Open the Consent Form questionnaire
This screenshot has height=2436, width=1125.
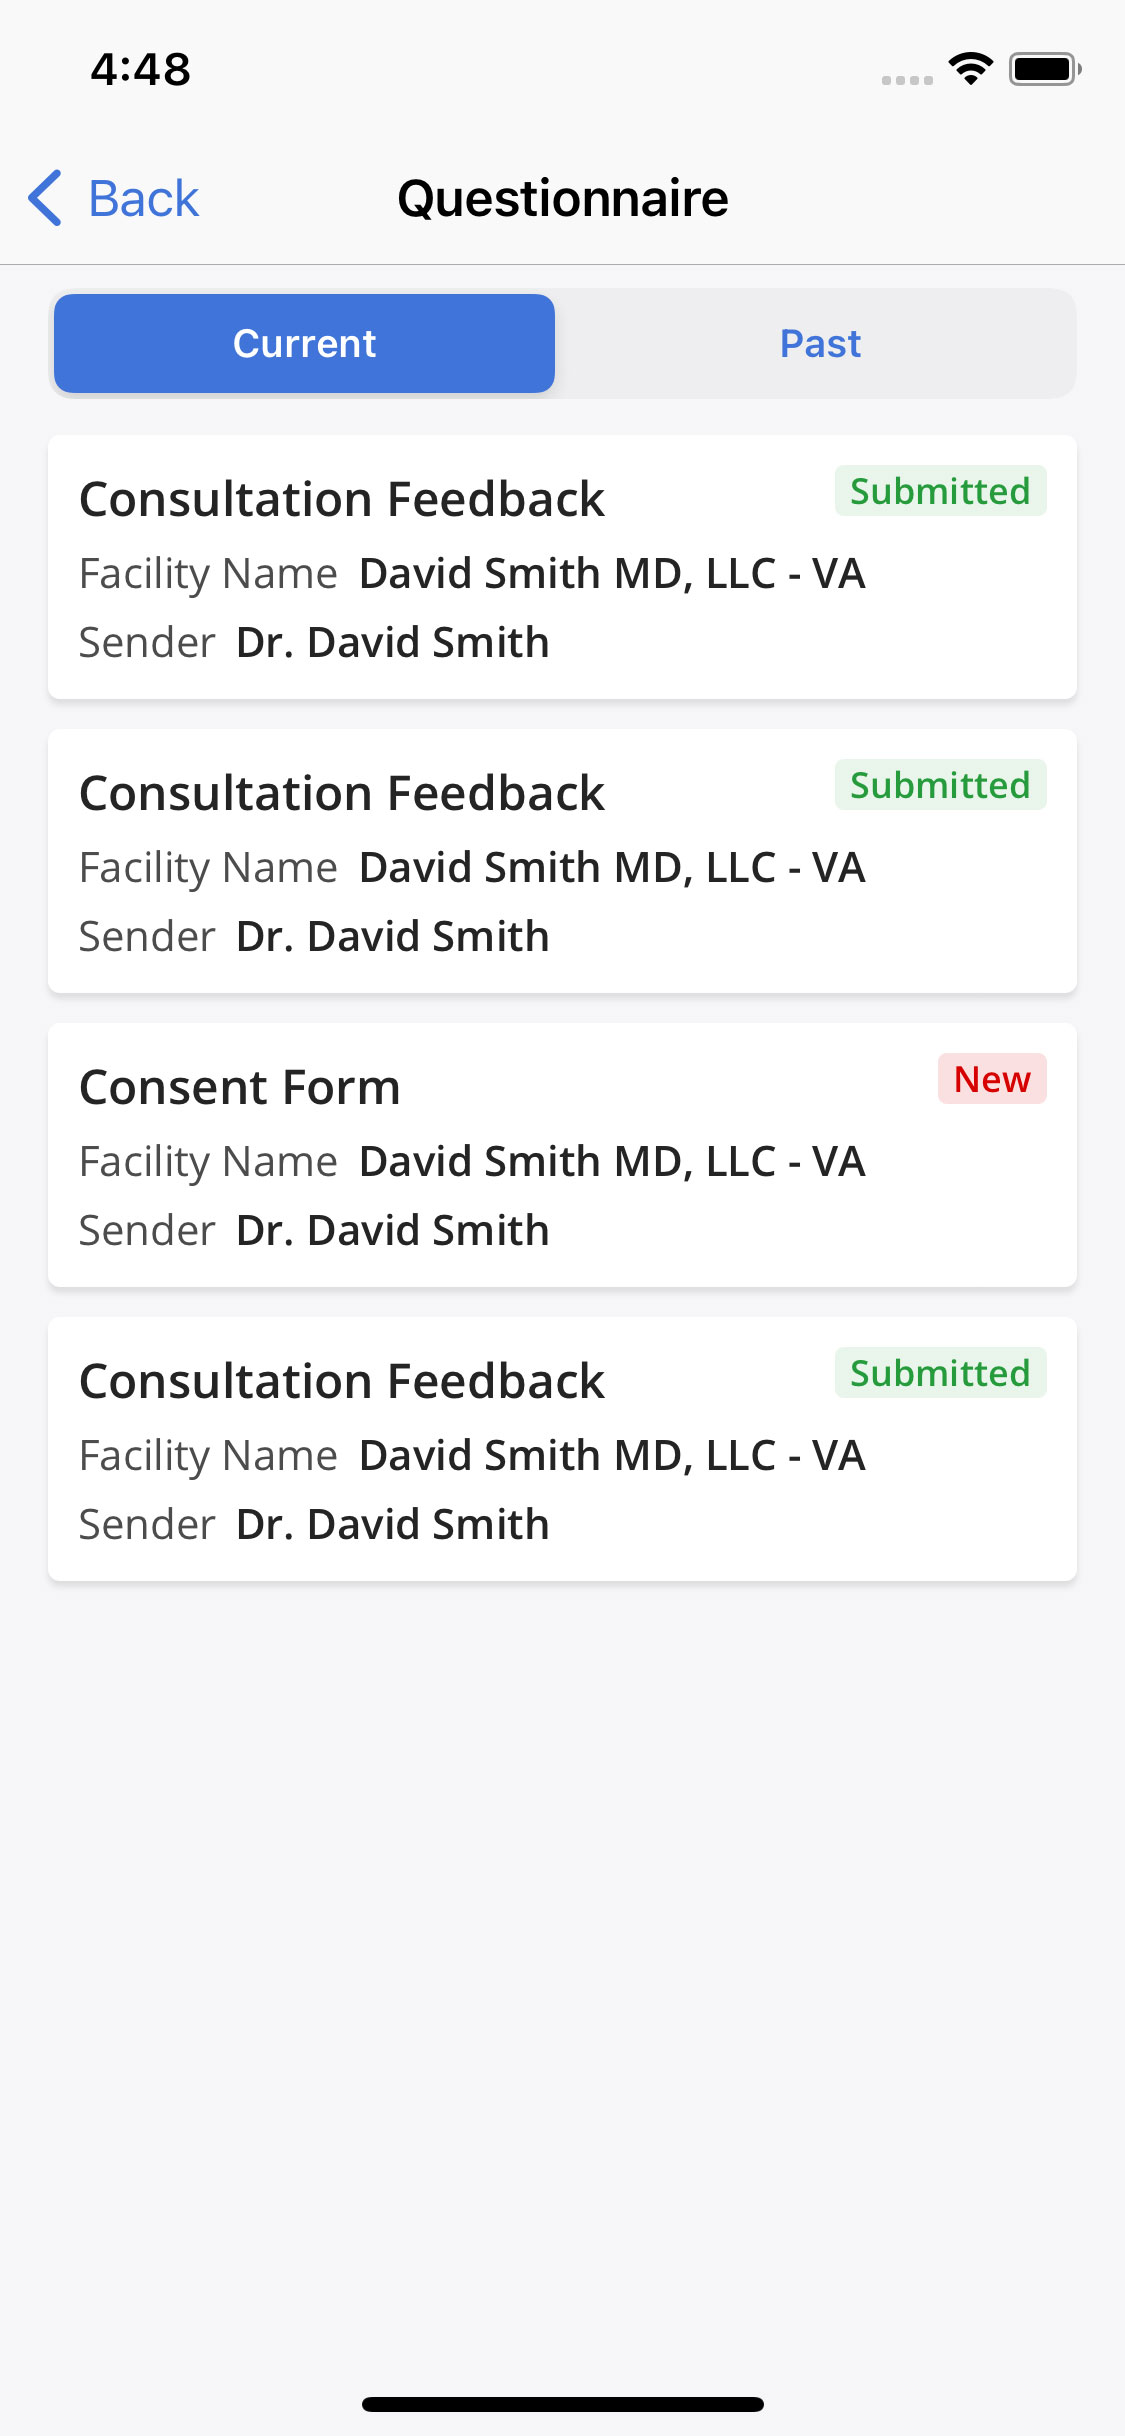tap(240, 1087)
